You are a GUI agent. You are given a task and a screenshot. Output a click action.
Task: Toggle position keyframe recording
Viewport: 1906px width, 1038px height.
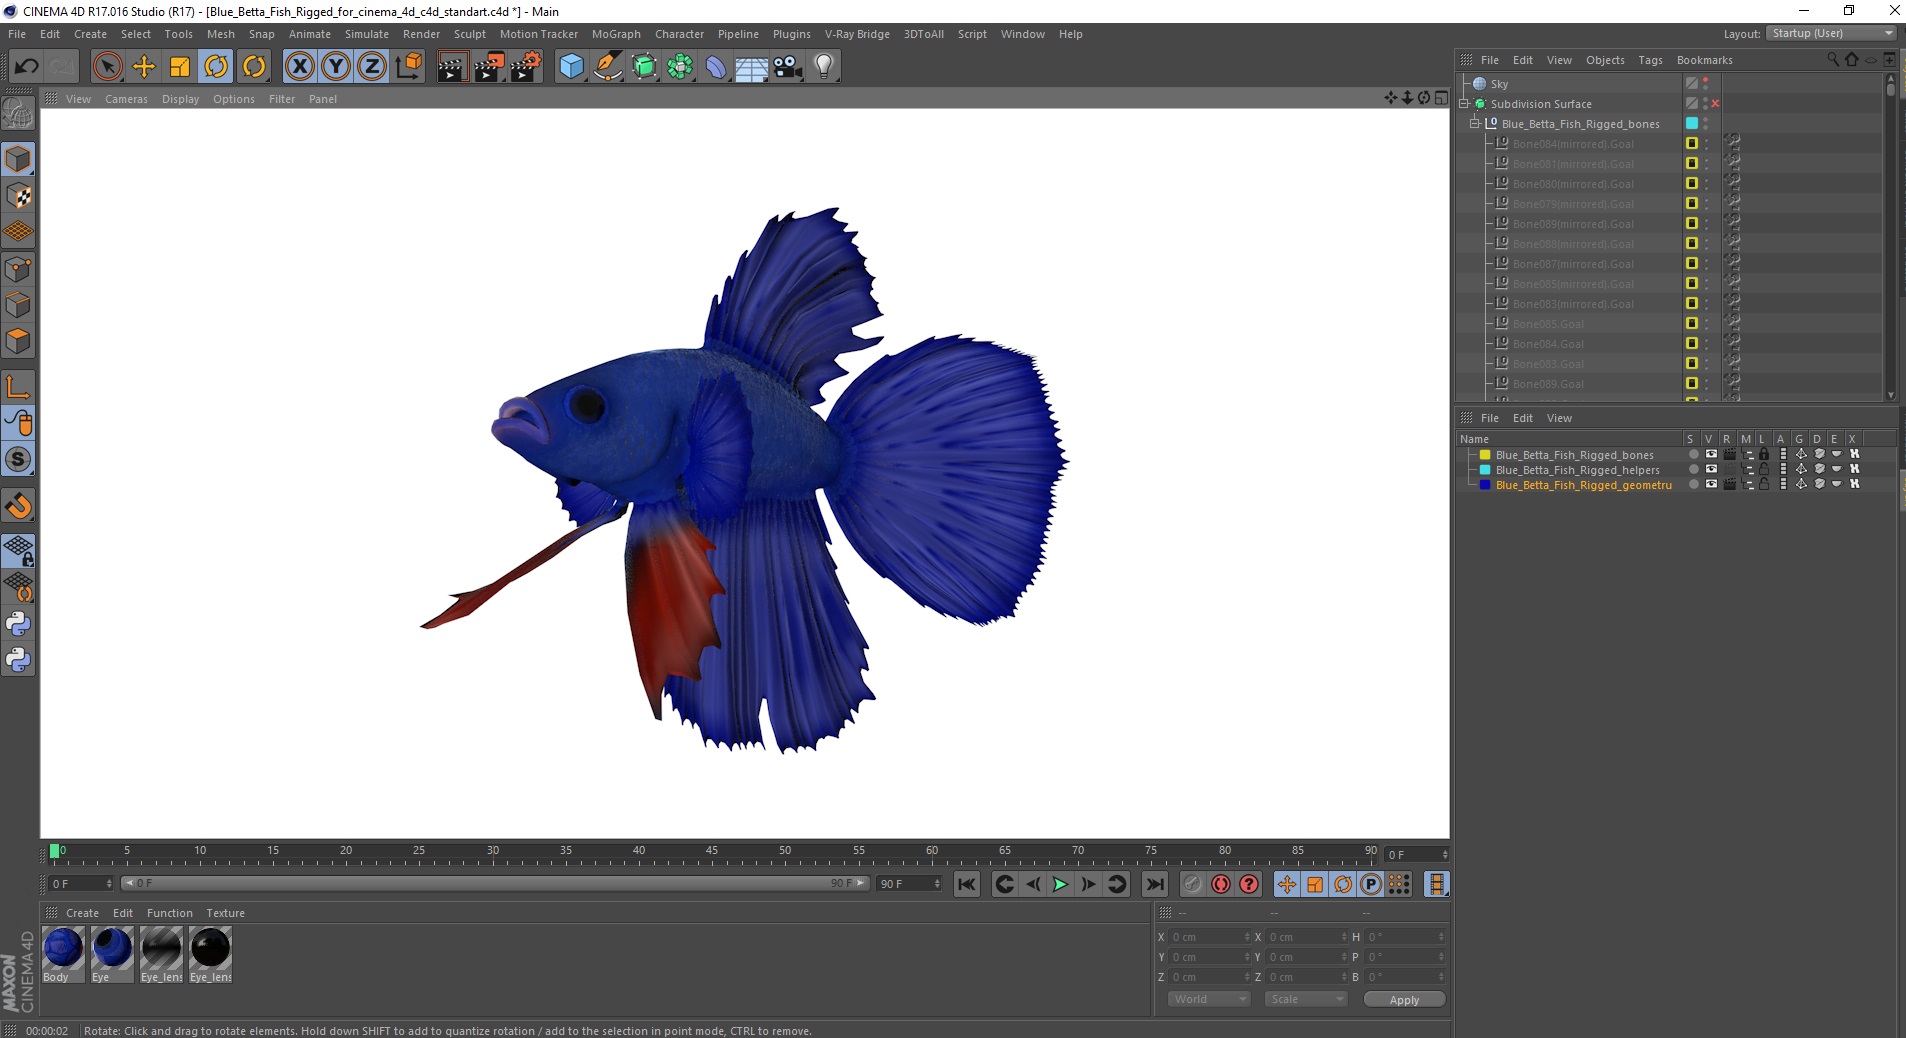pyautogui.click(x=1287, y=884)
